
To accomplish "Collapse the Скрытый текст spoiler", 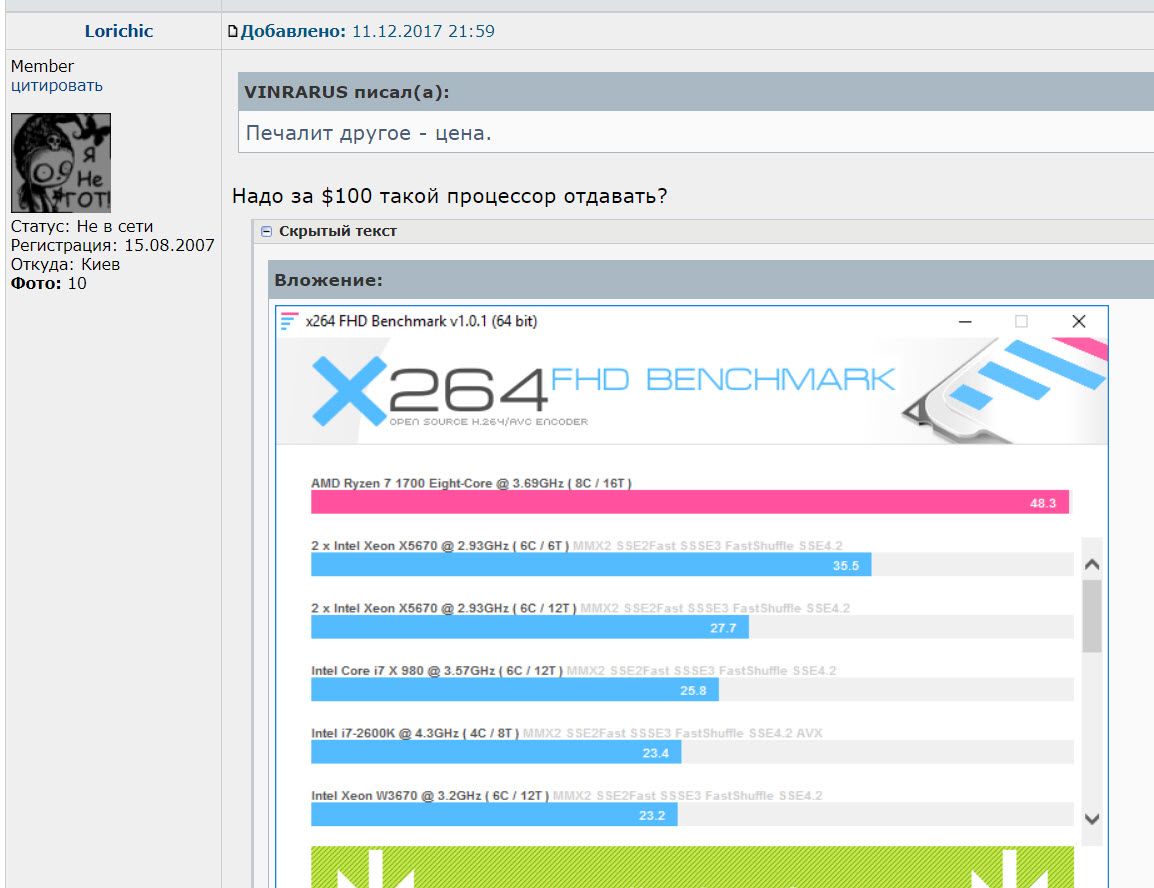I will (x=266, y=231).
